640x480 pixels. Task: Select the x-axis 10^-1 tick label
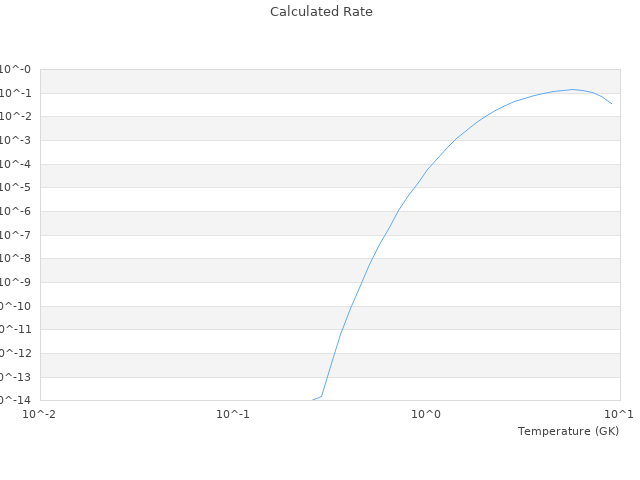[233, 414]
